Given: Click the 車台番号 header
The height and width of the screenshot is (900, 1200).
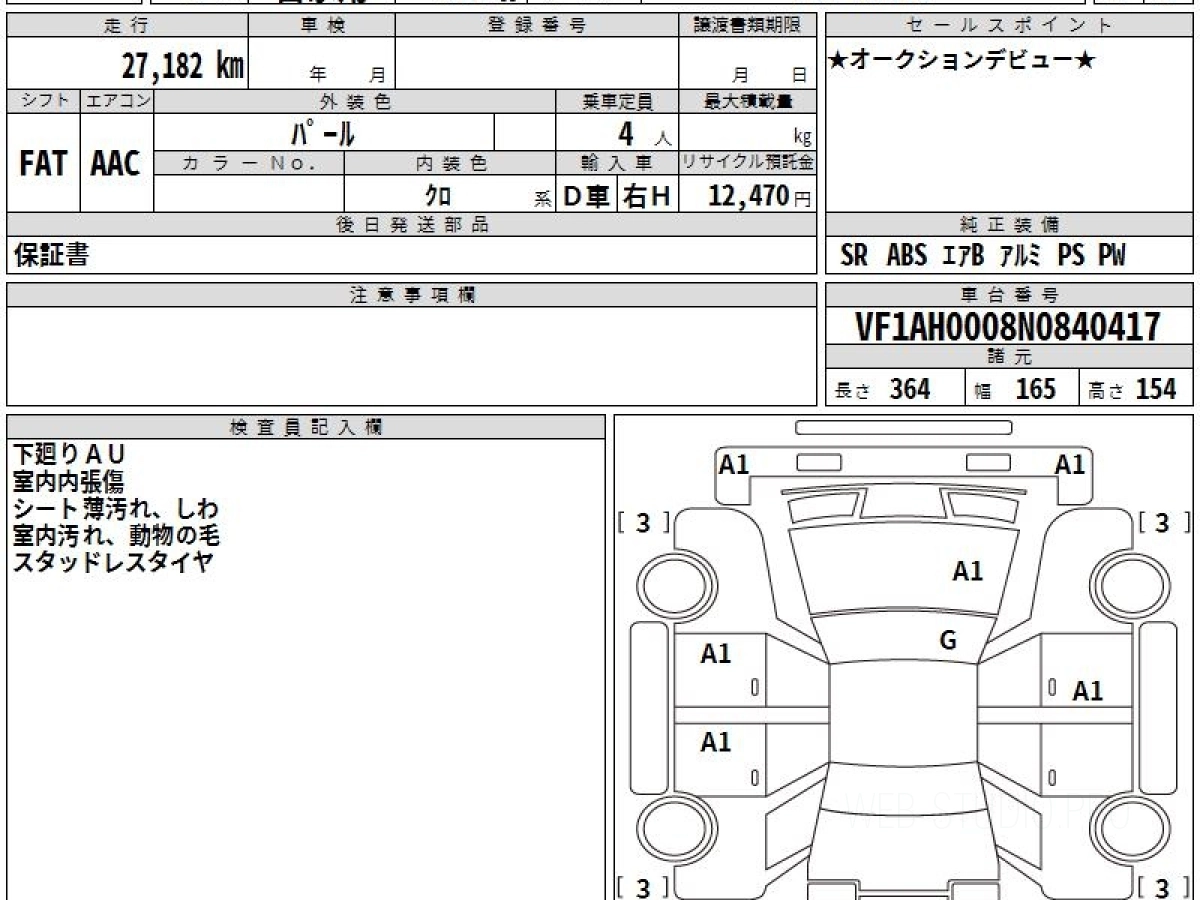Looking at the screenshot, I should (x=1010, y=295).
